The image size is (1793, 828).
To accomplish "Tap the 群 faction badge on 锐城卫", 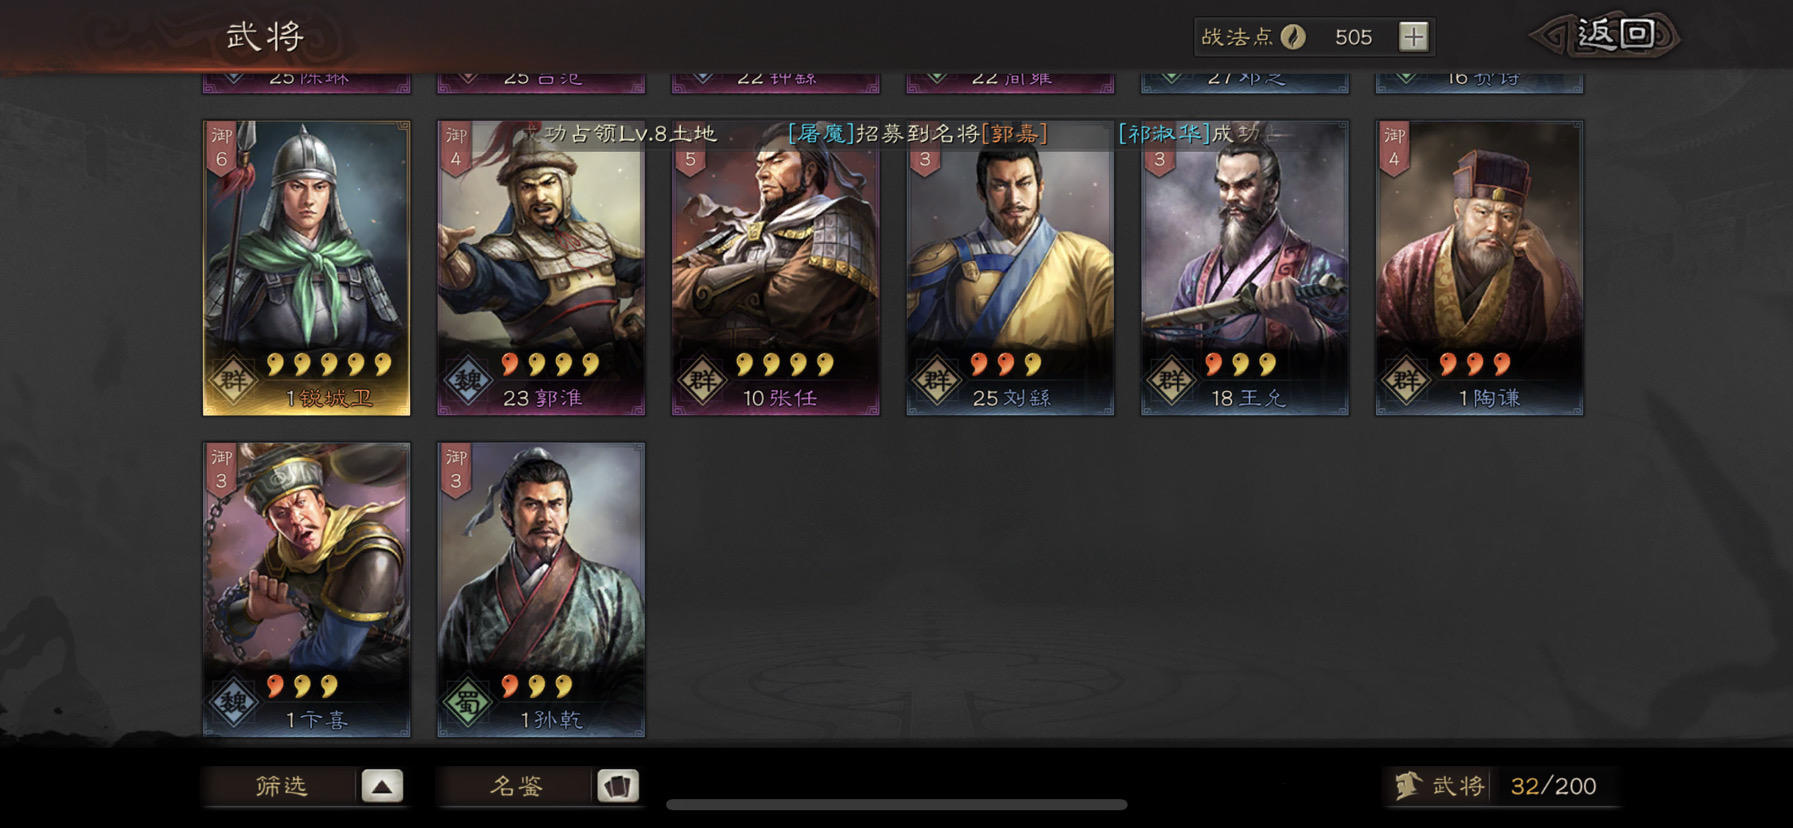I will (233, 381).
